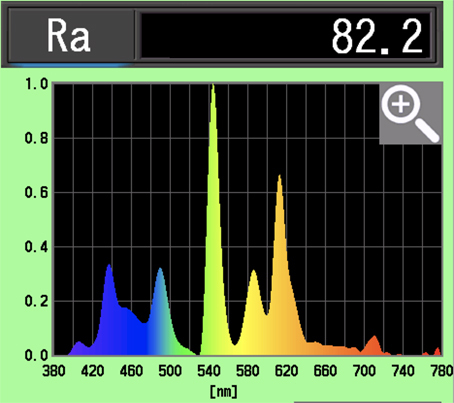Click the 0.0 intensity axis label
This screenshot has height=403, width=454.
(x=37, y=355)
